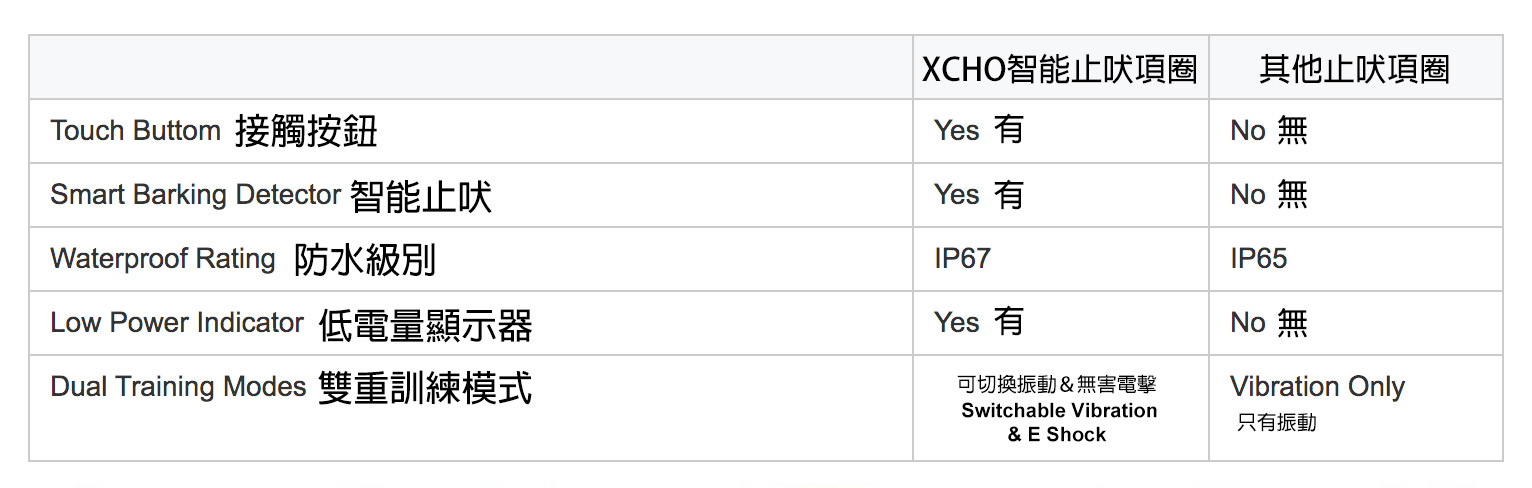1532x488 pixels.
Task: Click 'No 無' in the Touch Buttom row
Action: (1268, 131)
